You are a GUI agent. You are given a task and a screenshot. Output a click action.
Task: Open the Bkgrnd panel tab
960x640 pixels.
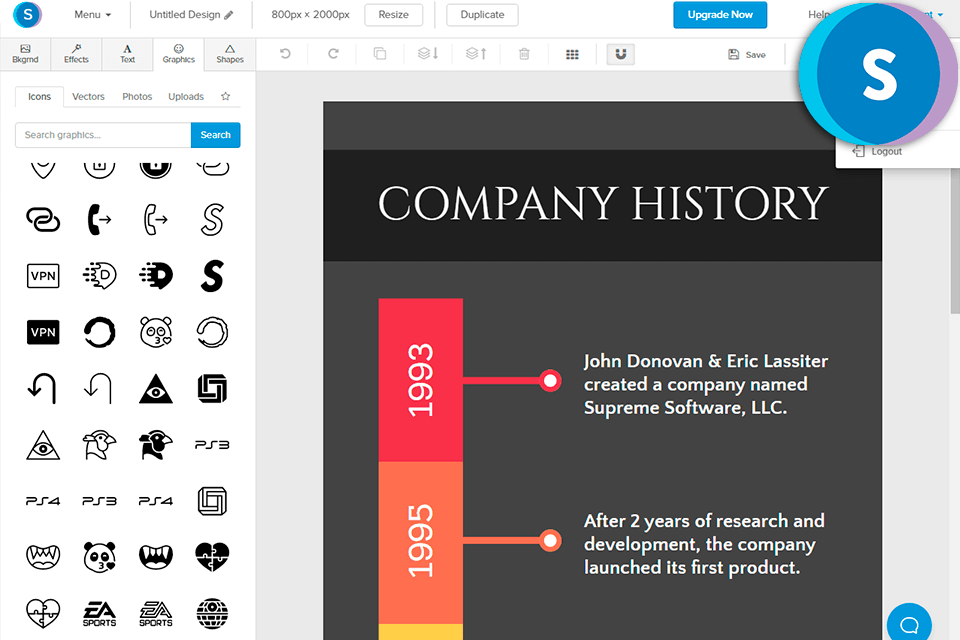click(x=25, y=54)
